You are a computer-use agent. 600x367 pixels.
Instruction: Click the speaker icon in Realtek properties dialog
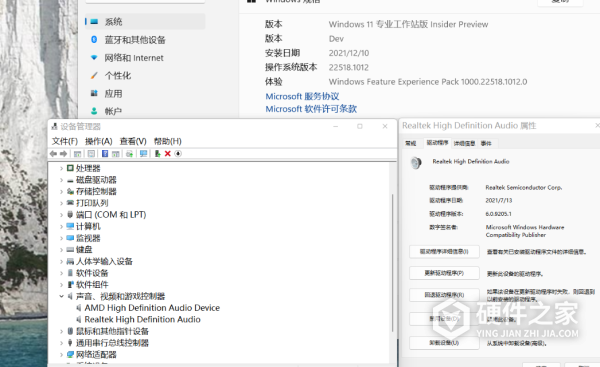point(416,163)
